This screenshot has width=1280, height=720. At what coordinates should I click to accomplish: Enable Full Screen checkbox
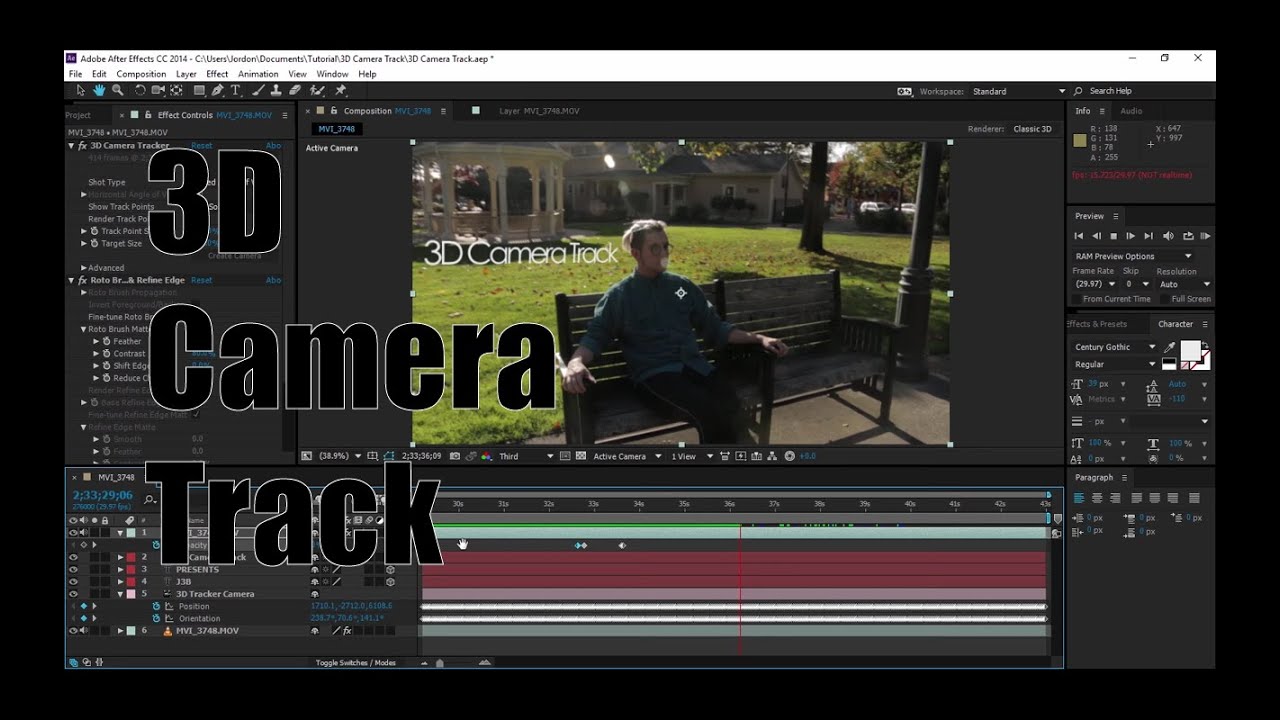click(1166, 299)
